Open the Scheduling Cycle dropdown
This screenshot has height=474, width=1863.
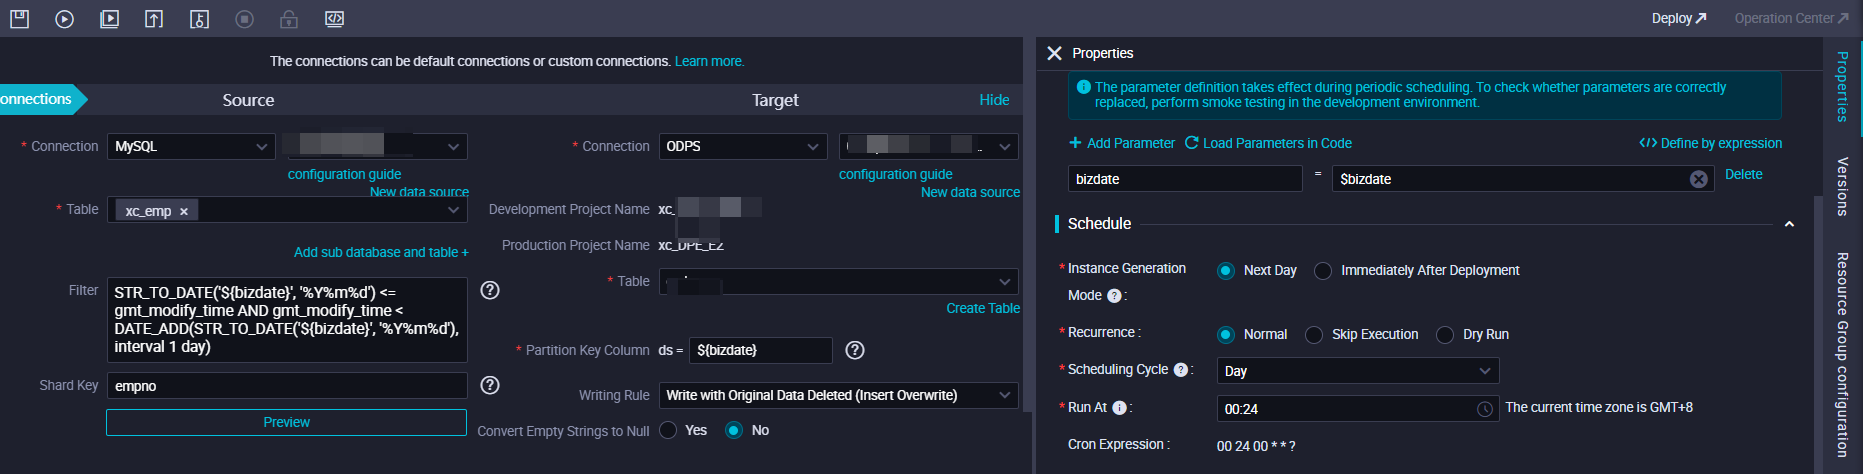tap(1357, 371)
